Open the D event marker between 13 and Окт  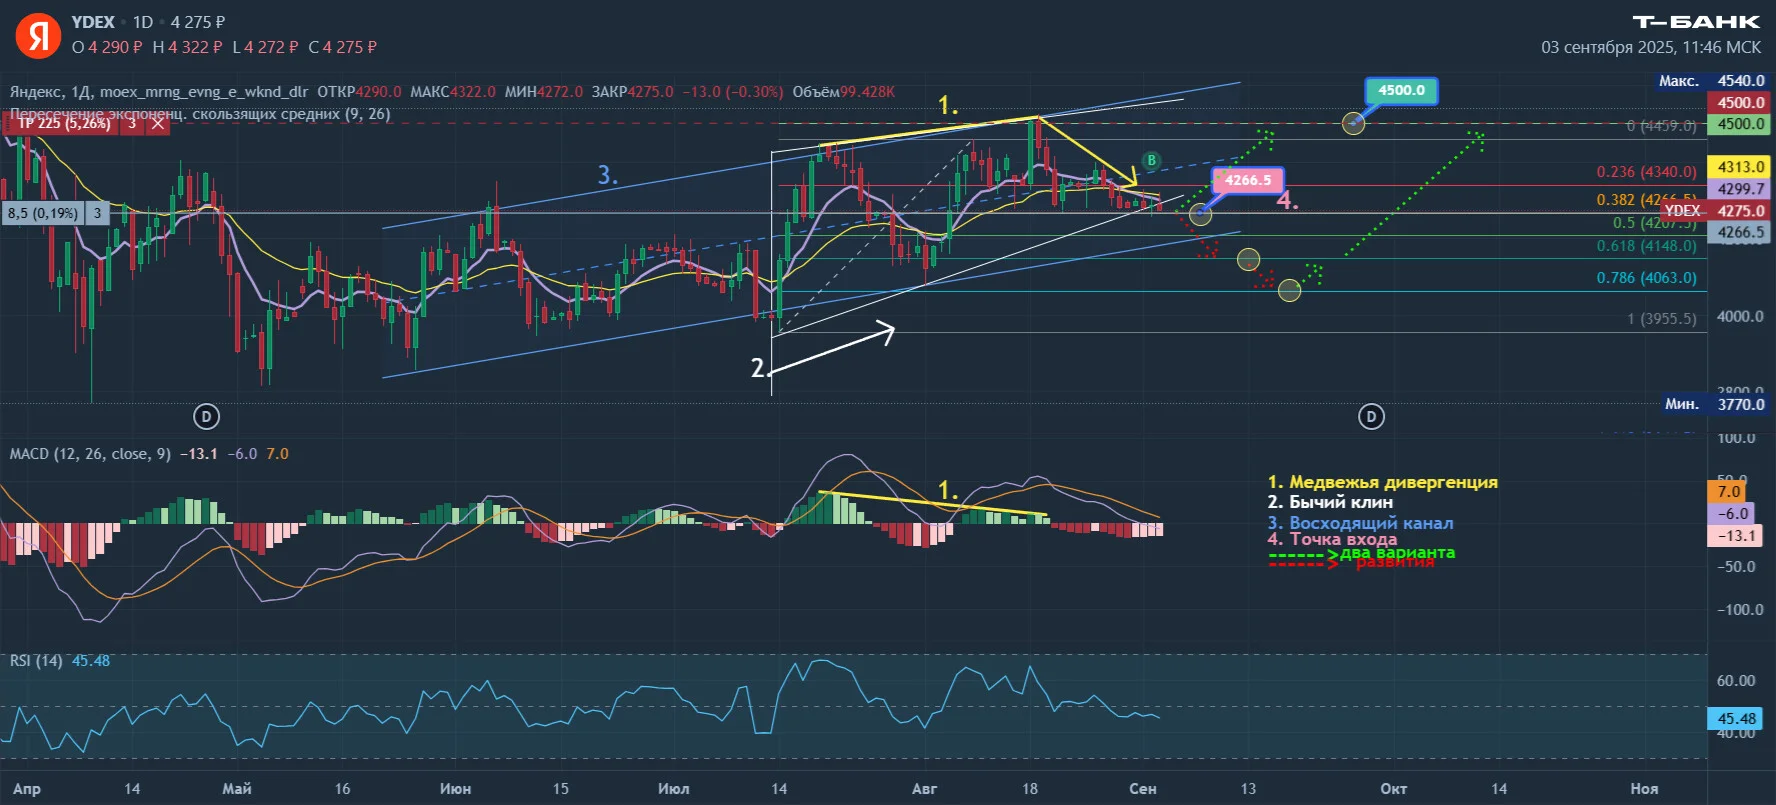[1371, 416]
